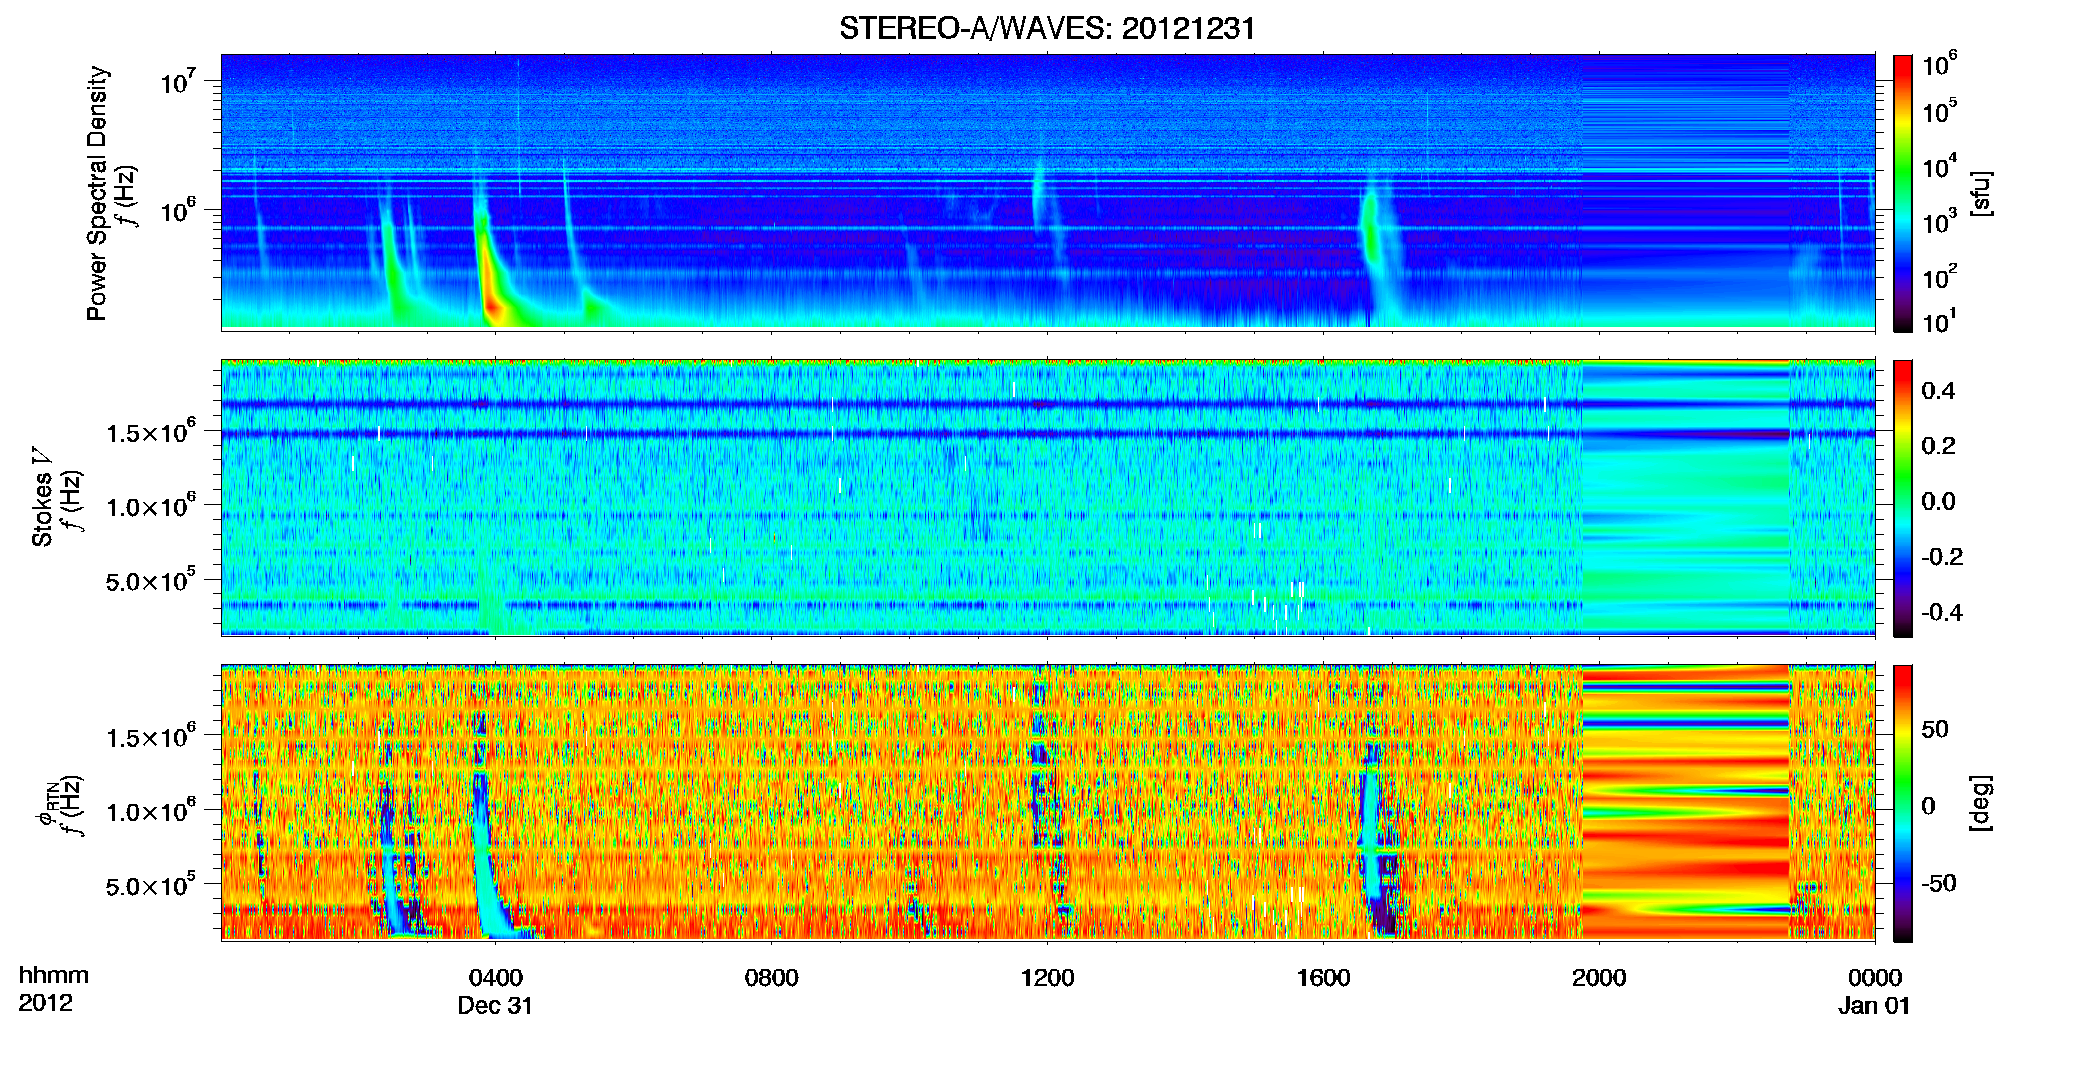Click the -0.4 label on the Stokes V colorbar
2096x1080 pixels.
point(1942,612)
